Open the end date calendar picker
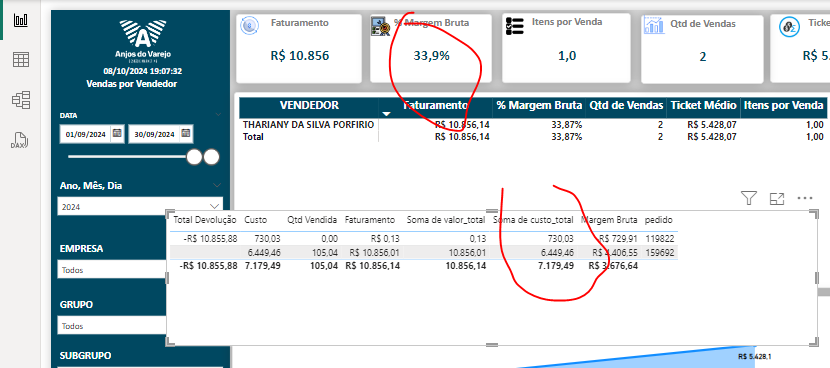830x368 pixels. pos(186,133)
